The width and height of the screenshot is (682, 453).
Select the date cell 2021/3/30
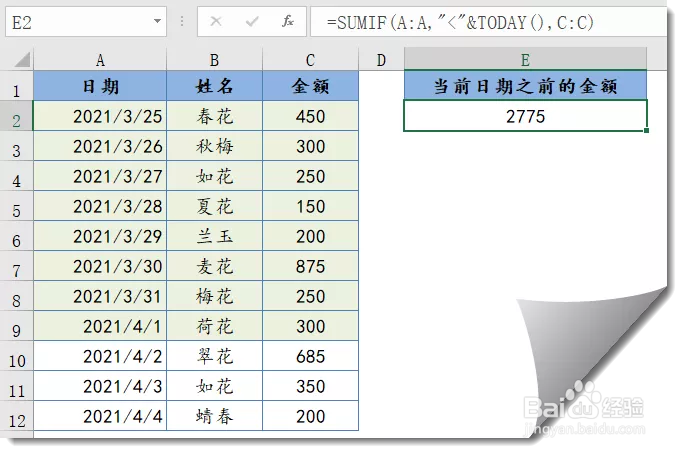point(100,266)
